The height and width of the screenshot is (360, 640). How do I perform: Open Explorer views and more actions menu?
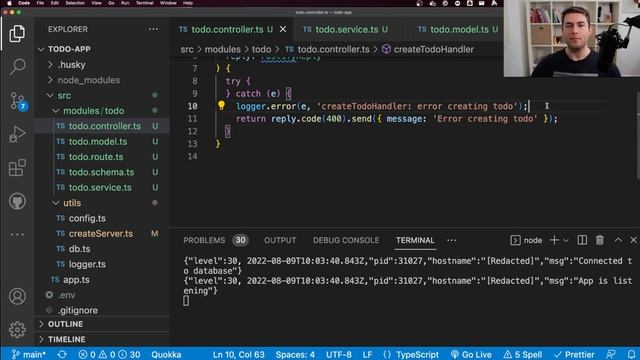click(153, 29)
